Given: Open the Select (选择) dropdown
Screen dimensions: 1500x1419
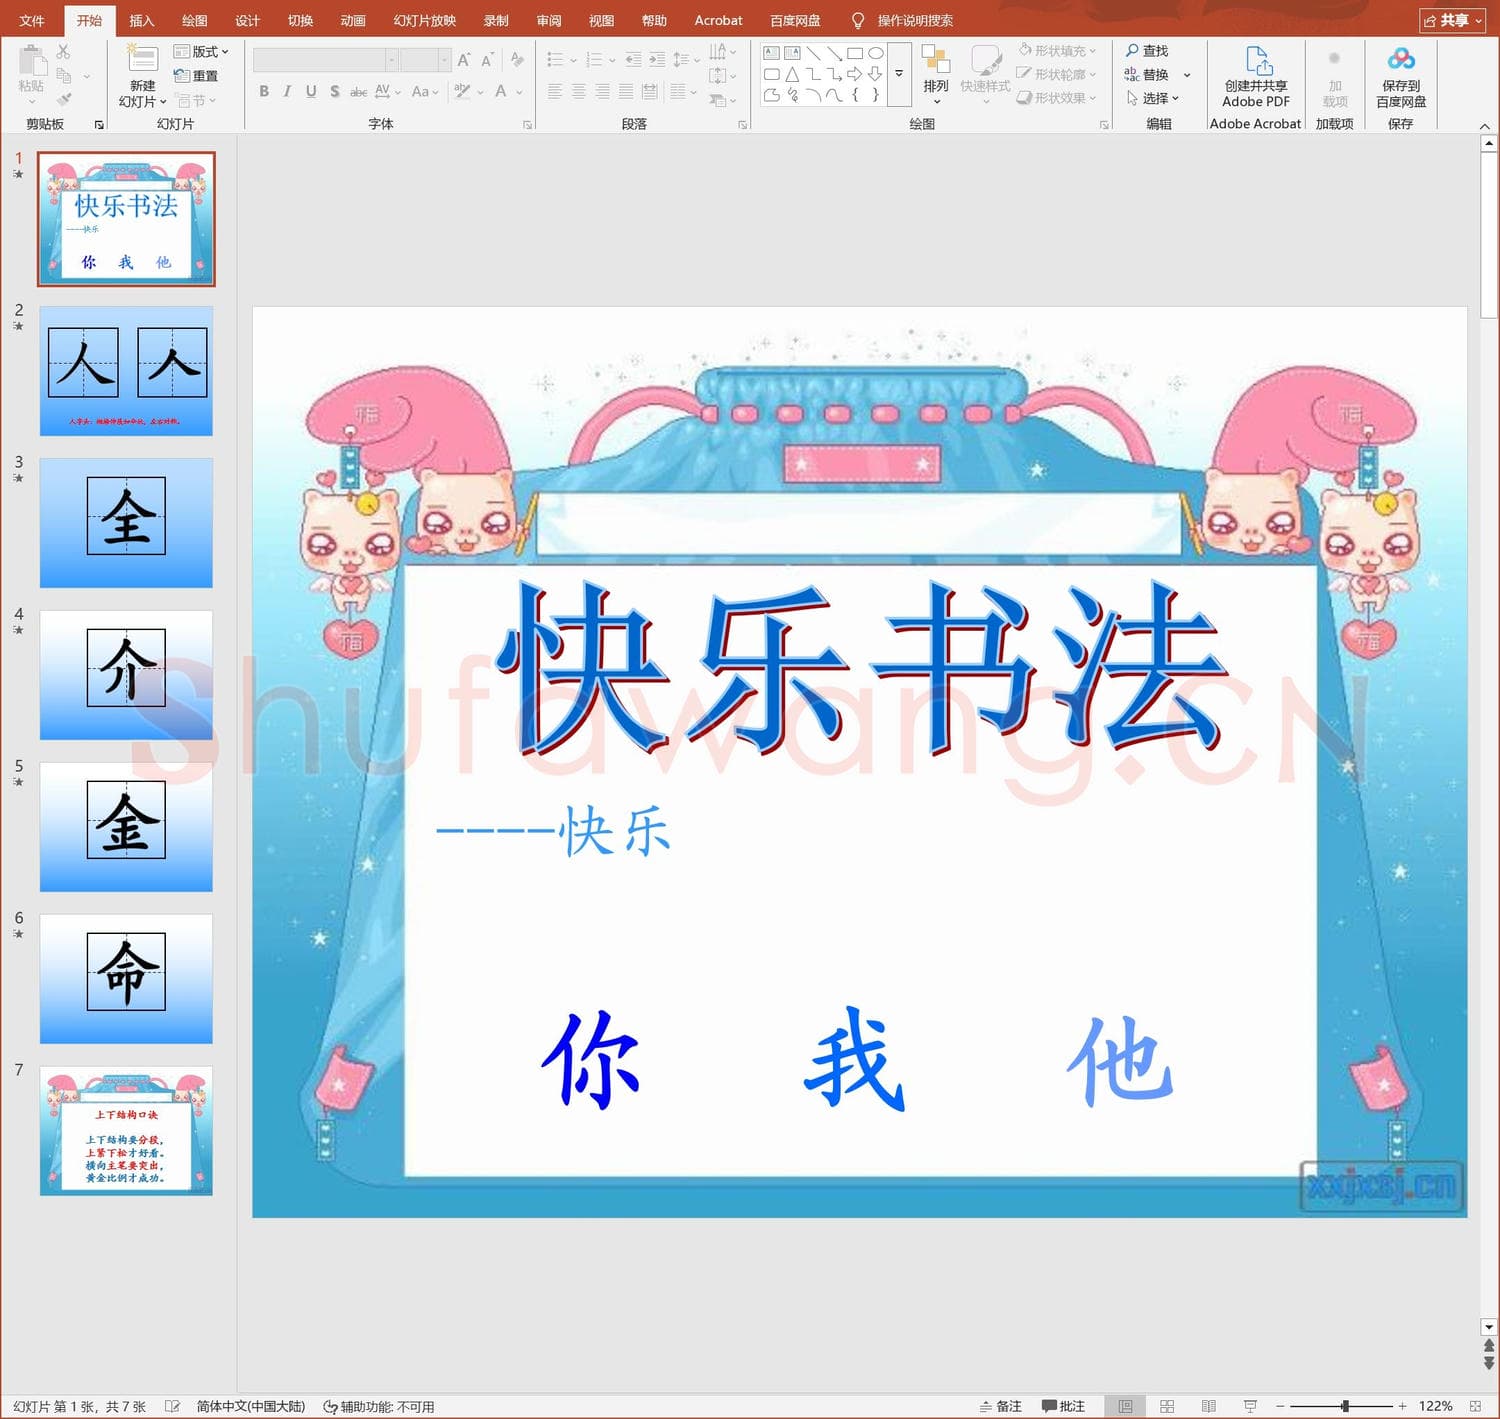Looking at the screenshot, I should pyautogui.click(x=1152, y=98).
